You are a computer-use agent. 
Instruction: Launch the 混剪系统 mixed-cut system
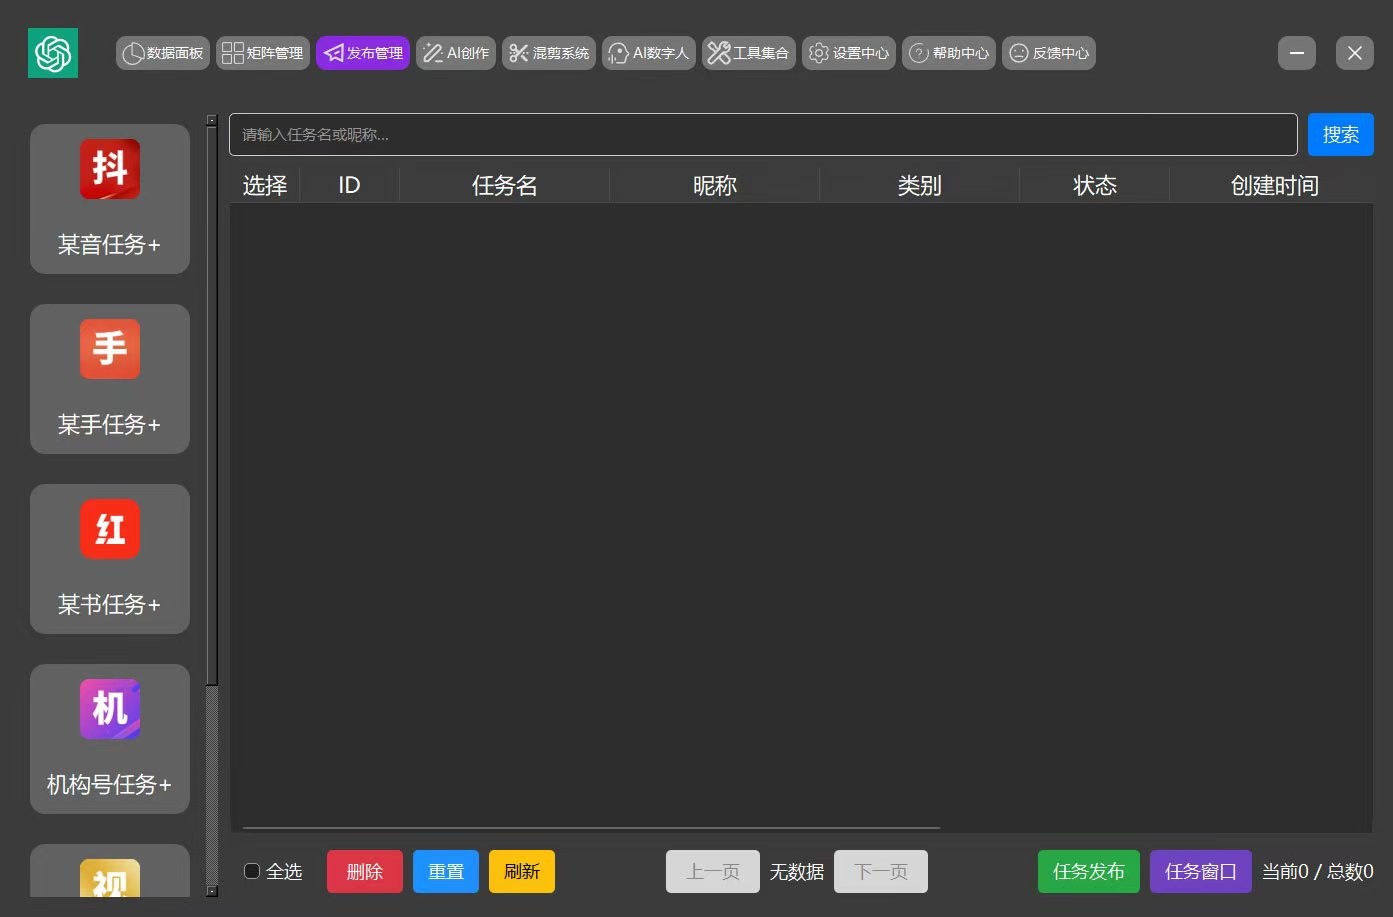tap(548, 53)
